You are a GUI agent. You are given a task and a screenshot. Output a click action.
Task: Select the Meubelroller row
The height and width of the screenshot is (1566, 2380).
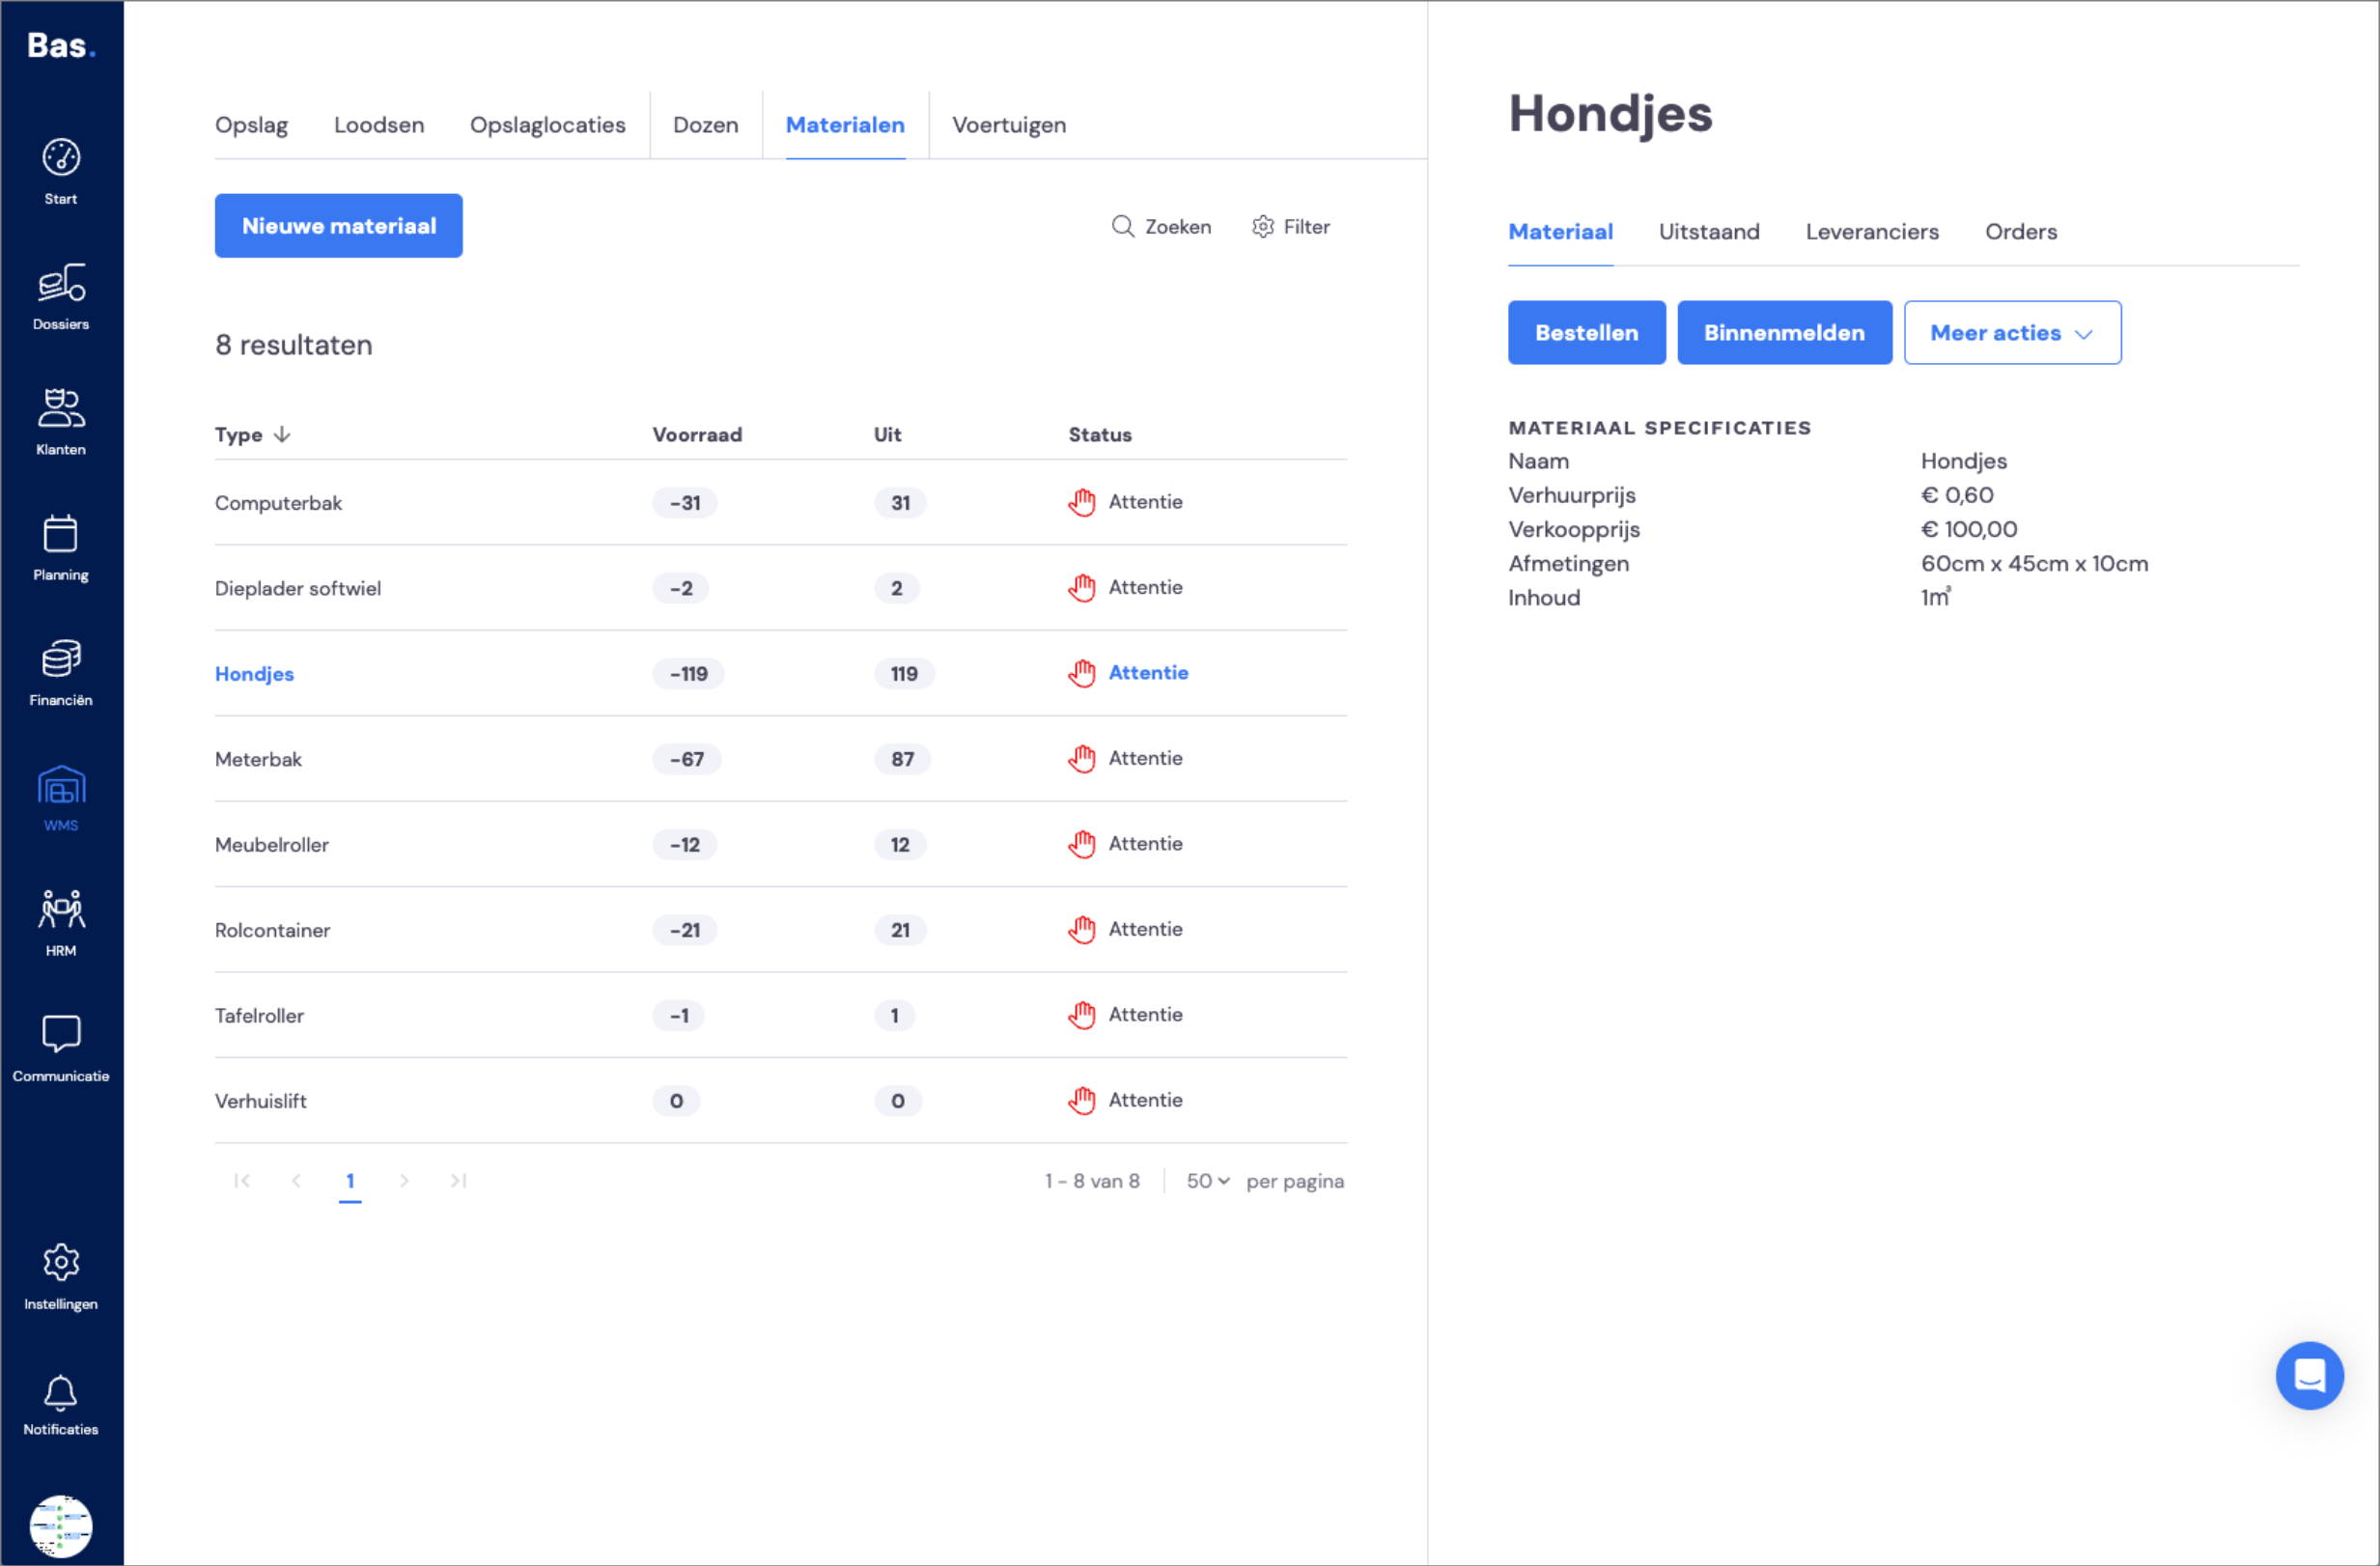pyautogui.click(x=780, y=844)
